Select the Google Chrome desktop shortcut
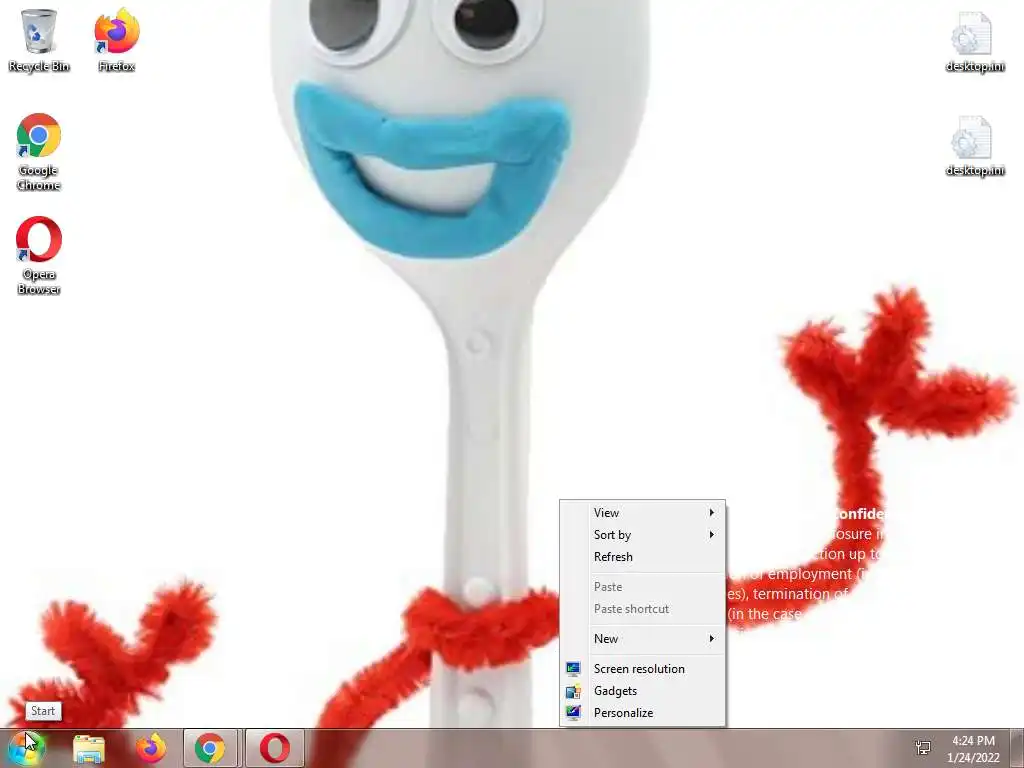1024x768 pixels. click(x=39, y=152)
